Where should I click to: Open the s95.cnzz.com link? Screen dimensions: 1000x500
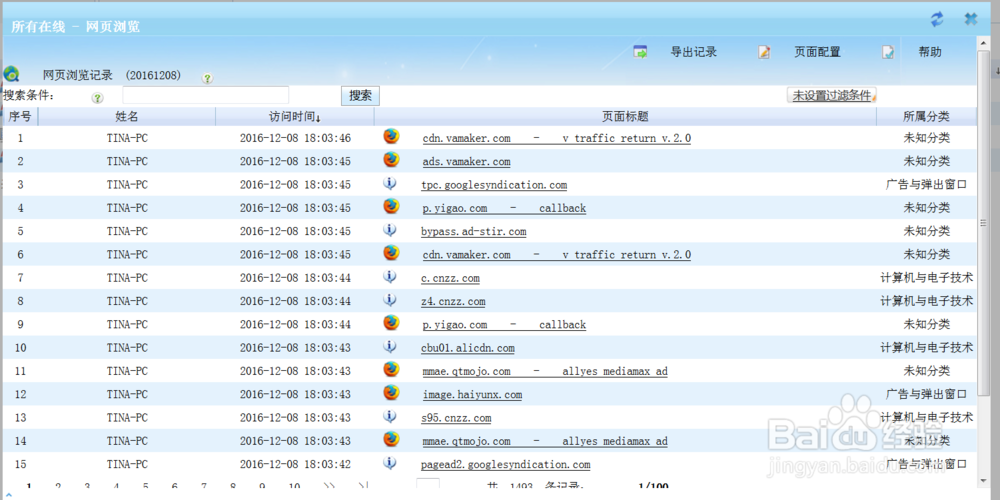coord(456,418)
